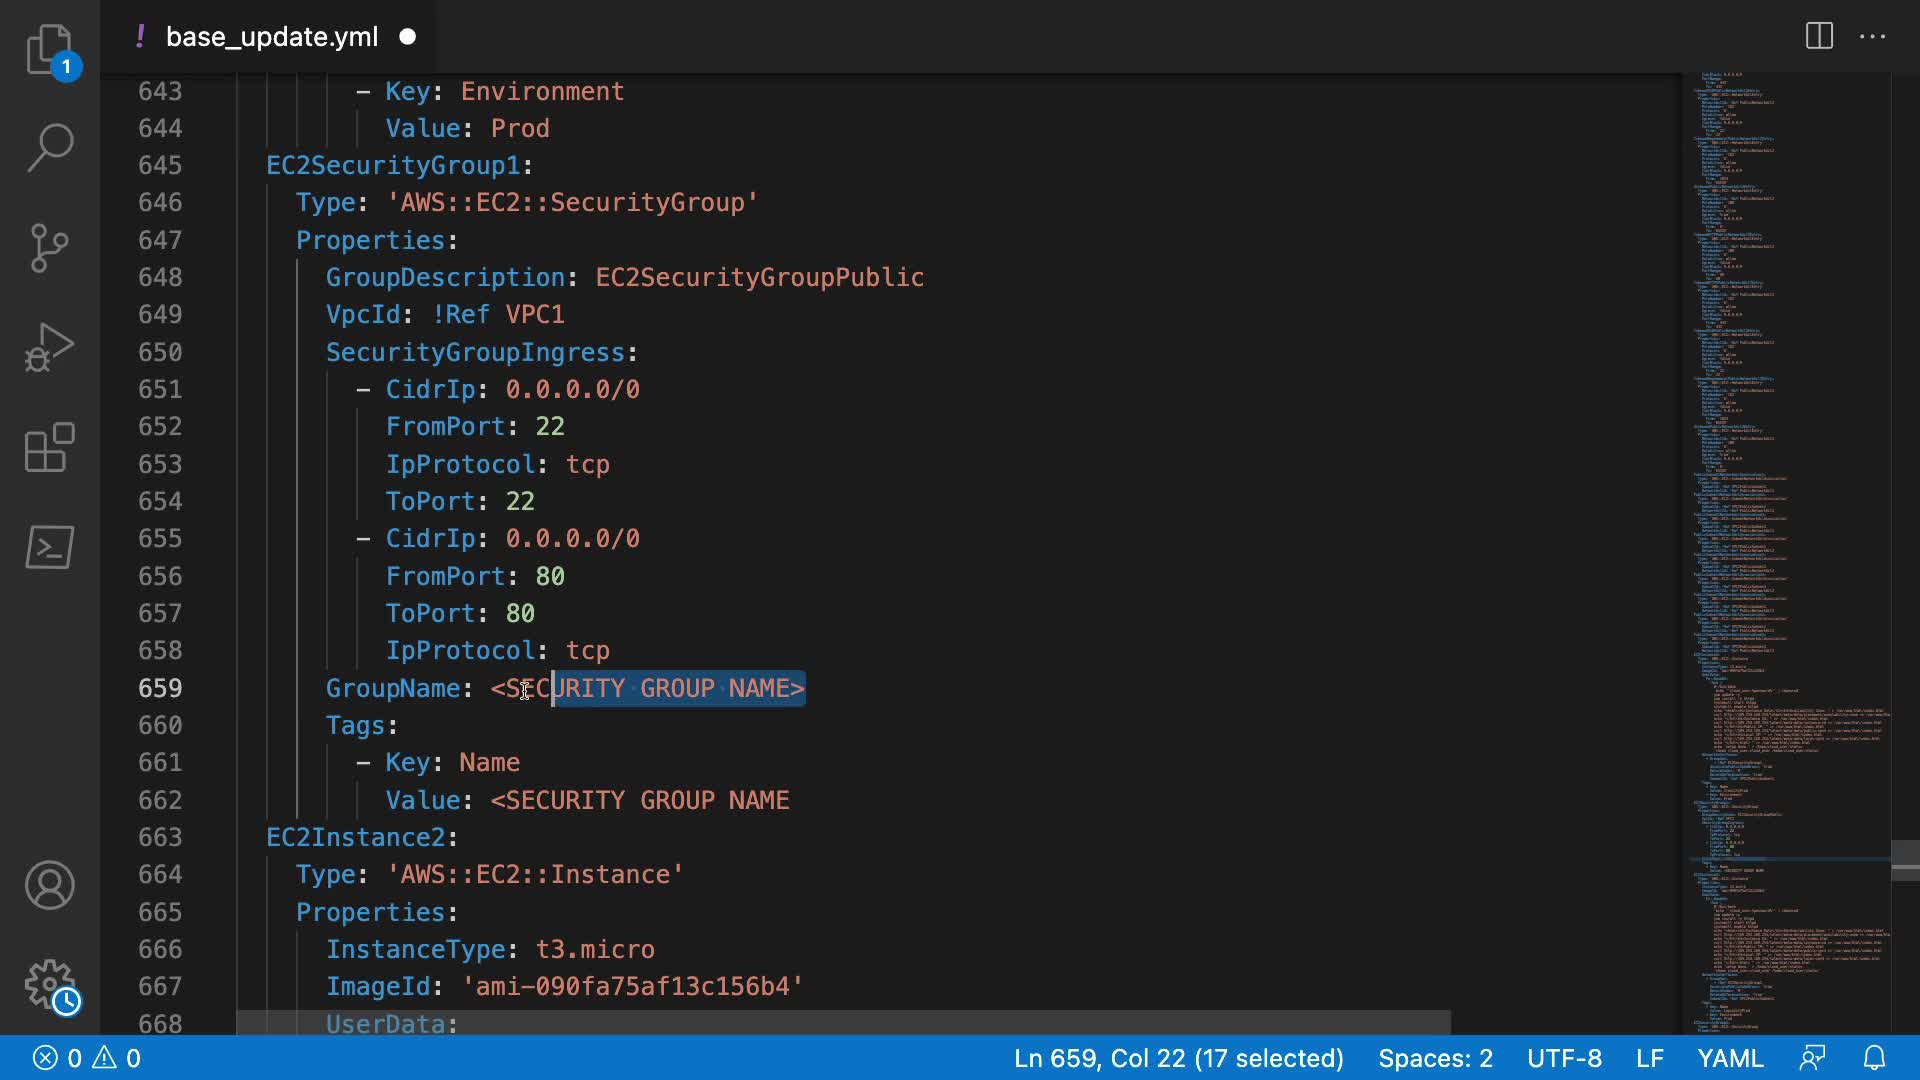Open the Extensions view

coord(49,447)
